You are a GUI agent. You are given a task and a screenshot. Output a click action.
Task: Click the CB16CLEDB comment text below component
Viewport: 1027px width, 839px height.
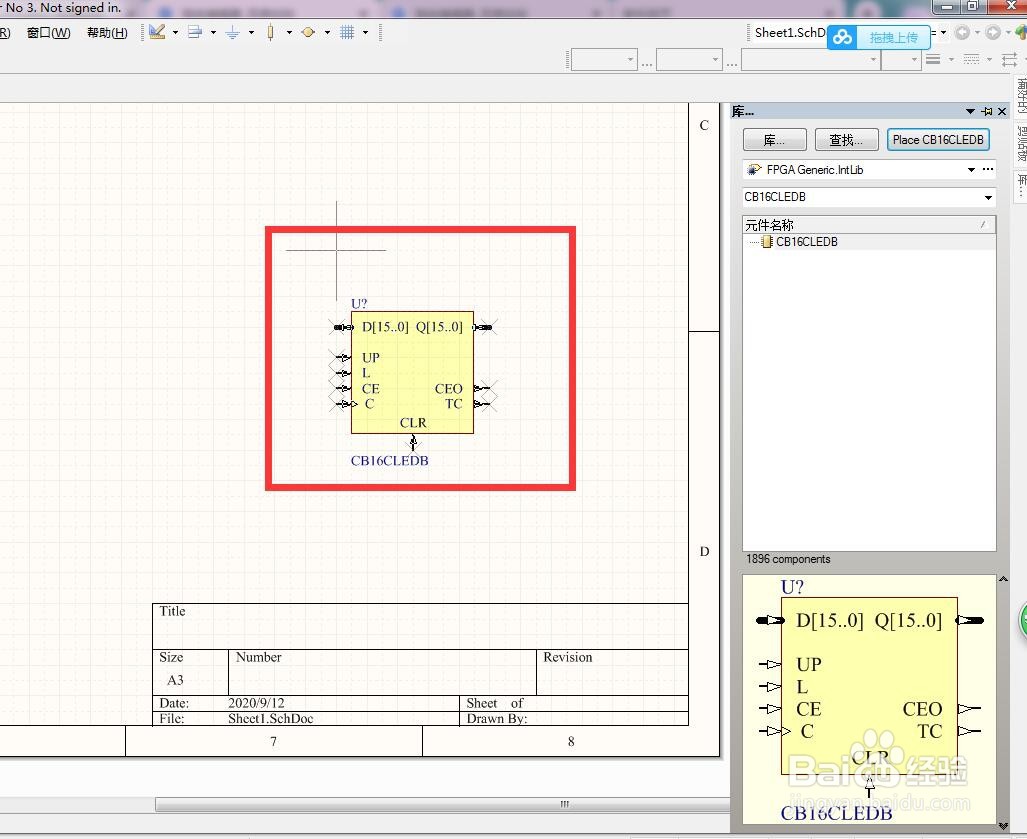[390, 460]
